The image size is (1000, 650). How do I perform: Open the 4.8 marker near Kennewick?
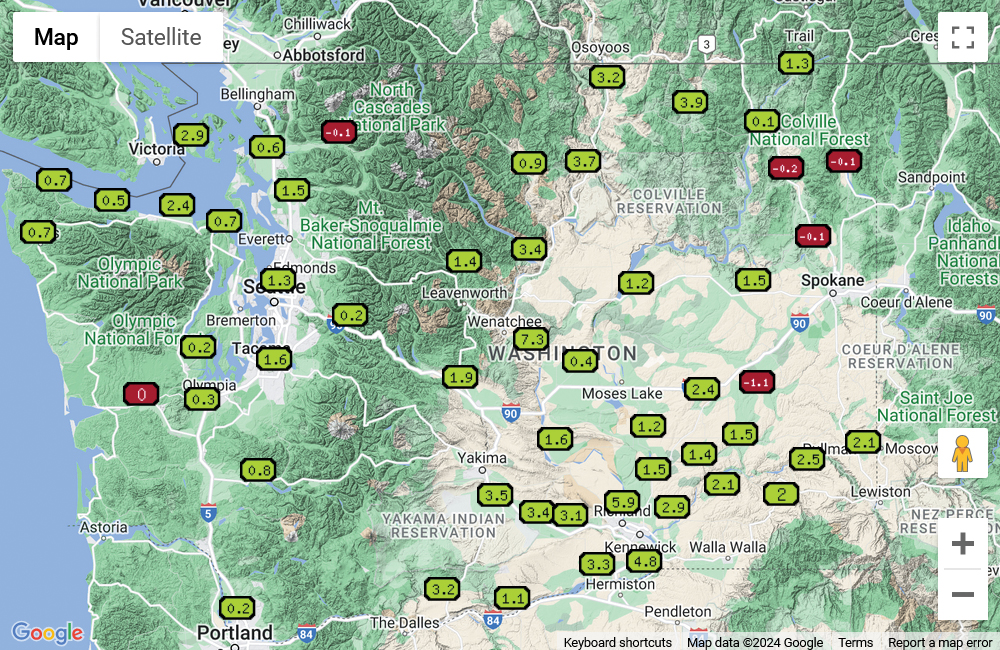643,561
